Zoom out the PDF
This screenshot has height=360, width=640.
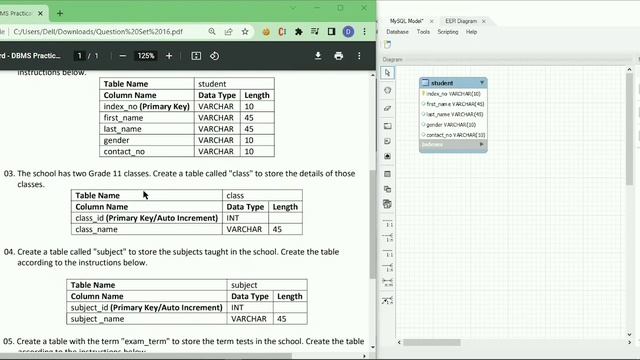[122, 56]
